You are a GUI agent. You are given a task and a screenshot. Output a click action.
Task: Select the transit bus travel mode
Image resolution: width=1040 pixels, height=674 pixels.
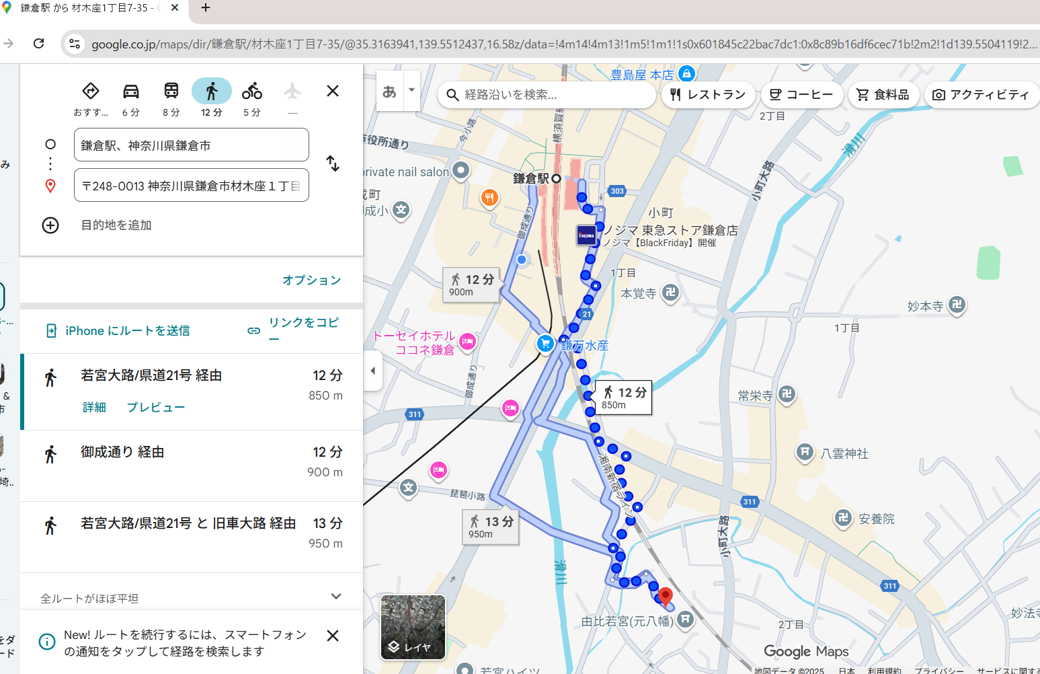[x=171, y=92]
